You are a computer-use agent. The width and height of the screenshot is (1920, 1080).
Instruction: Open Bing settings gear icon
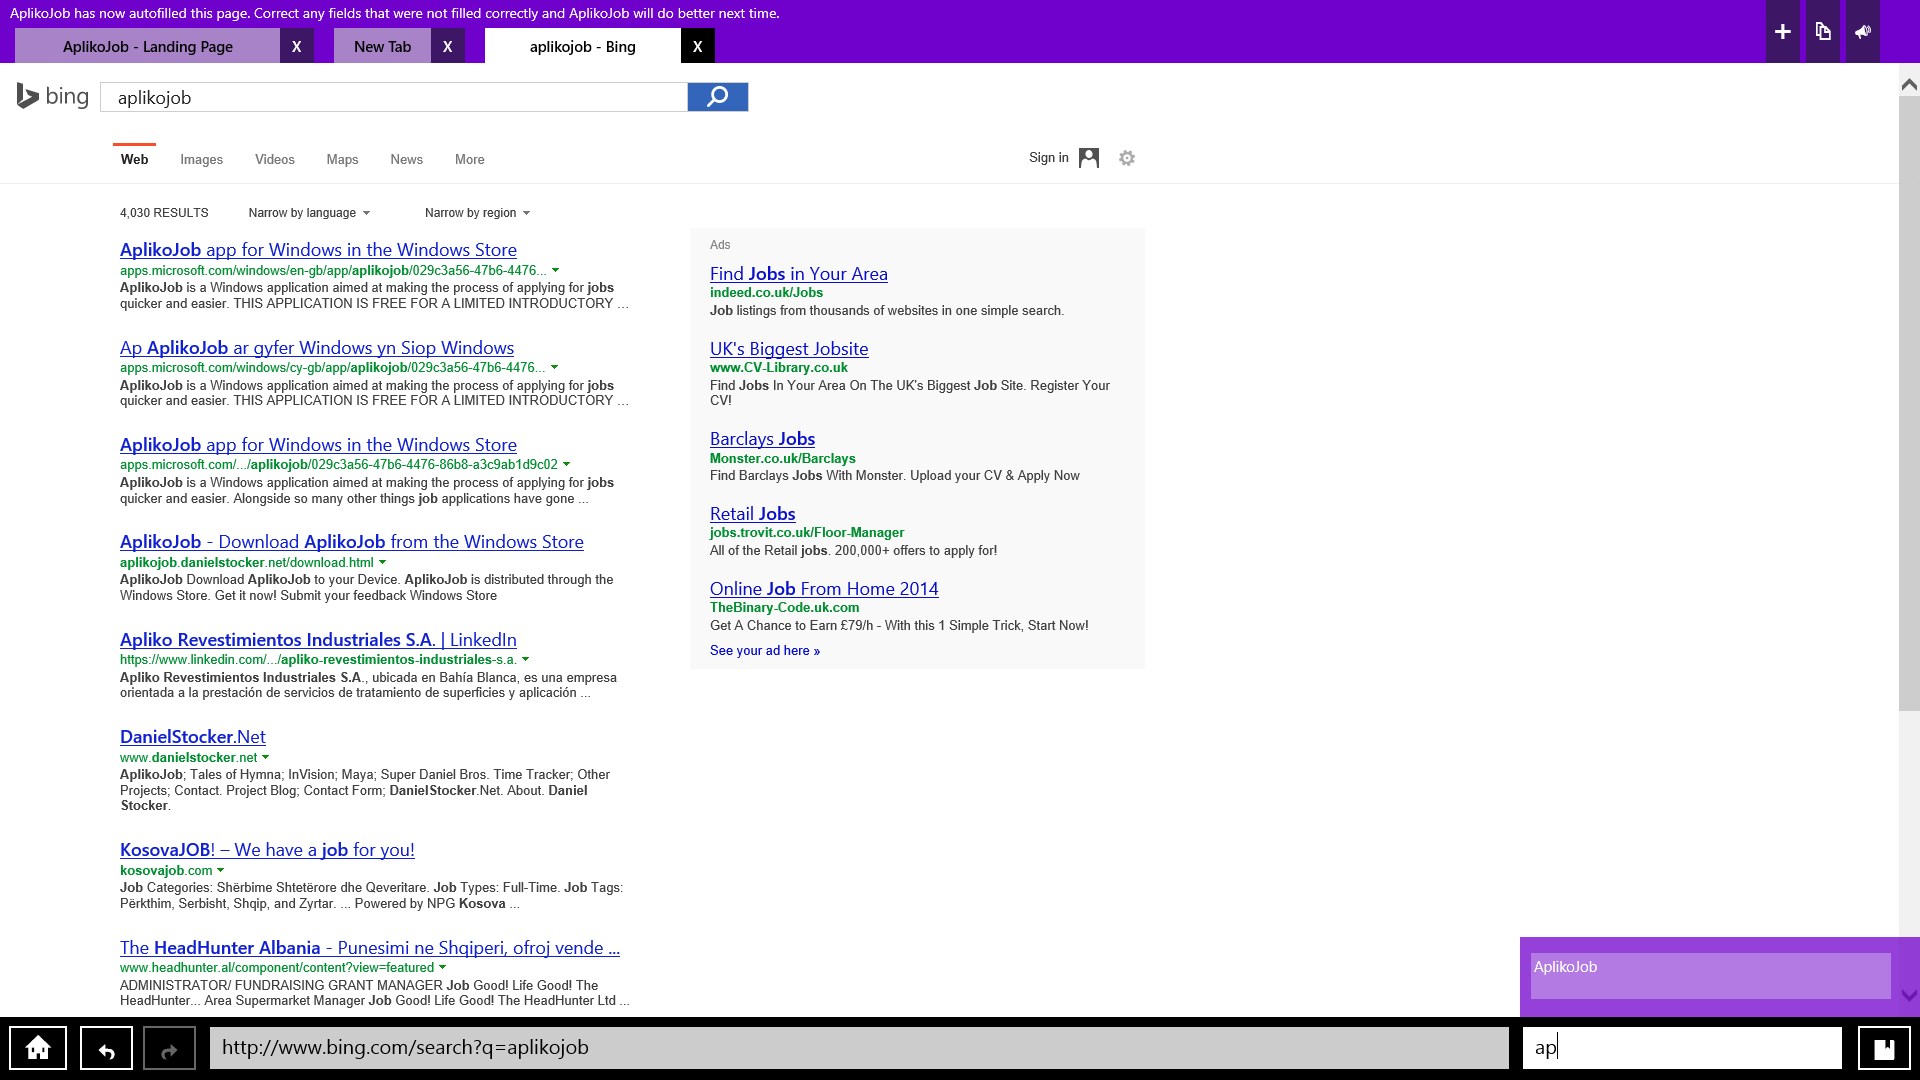1127,158
